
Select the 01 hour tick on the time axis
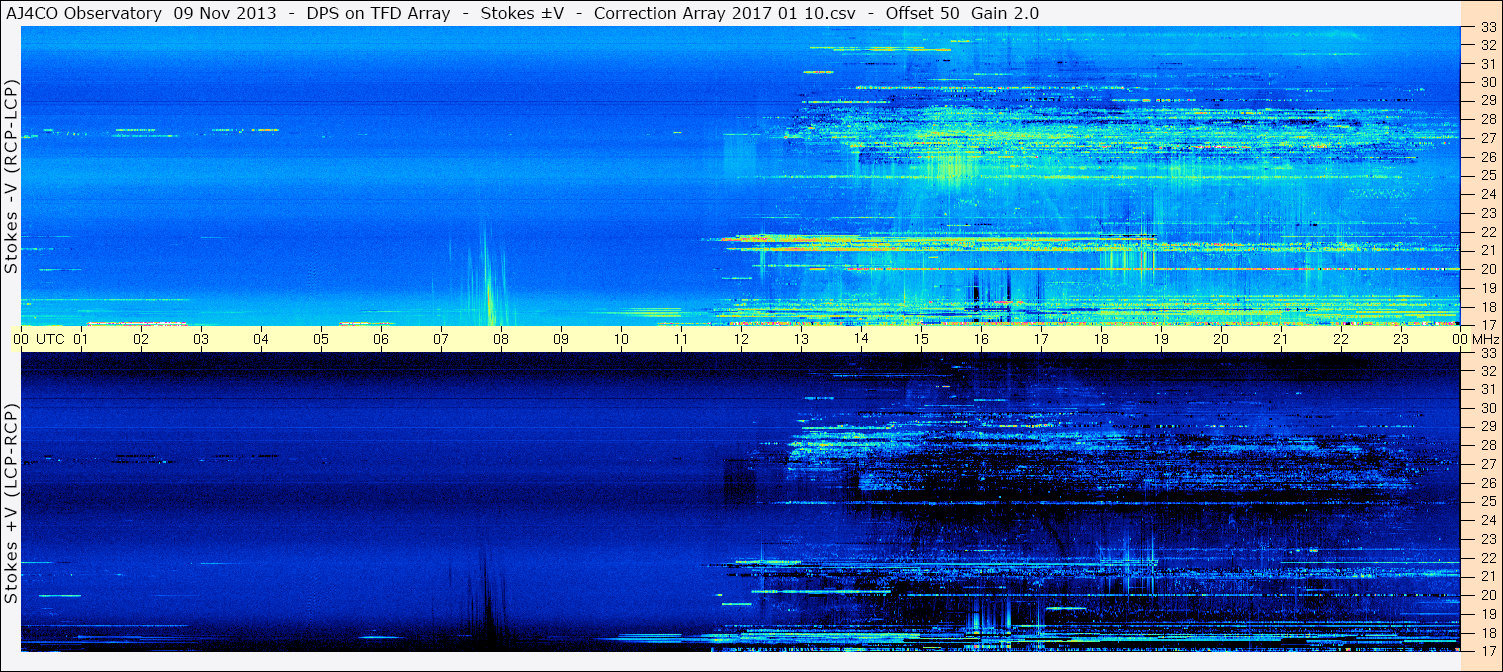[x=81, y=339]
